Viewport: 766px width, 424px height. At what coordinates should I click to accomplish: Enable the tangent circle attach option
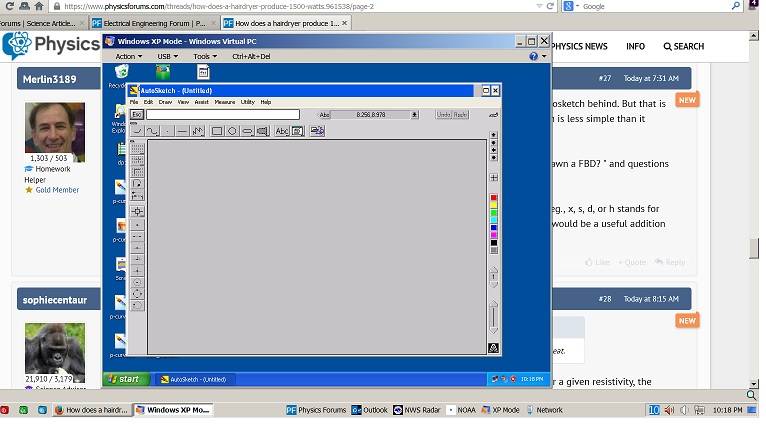(137, 305)
